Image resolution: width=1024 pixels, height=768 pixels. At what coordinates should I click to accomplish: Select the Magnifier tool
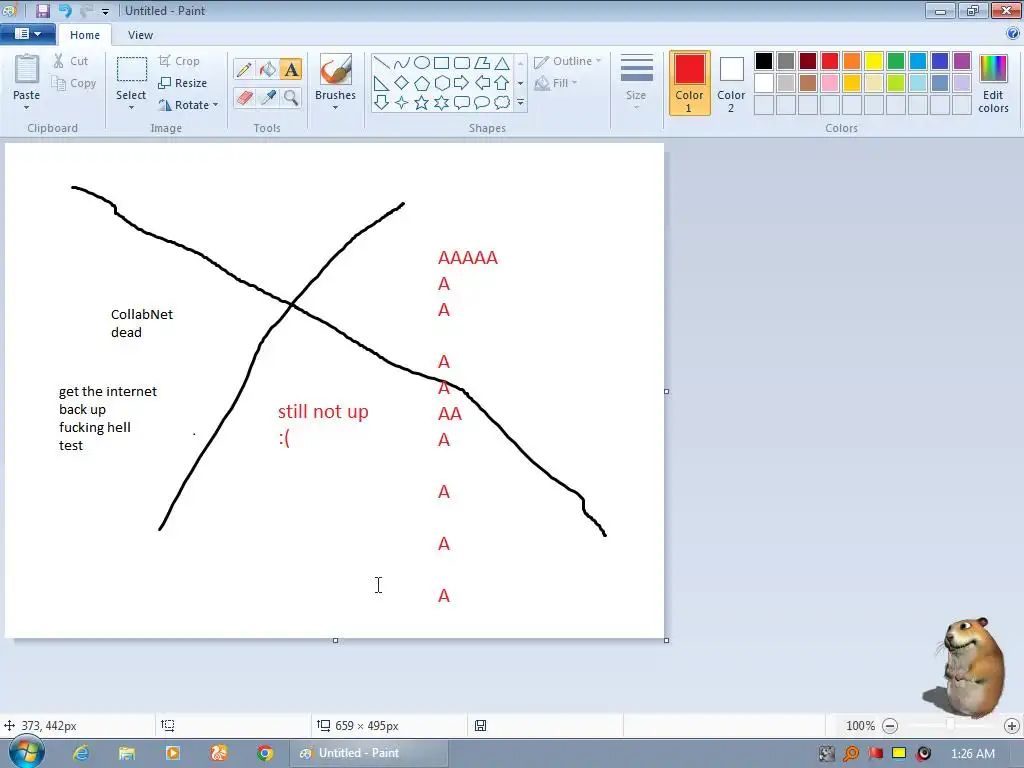tap(291, 98)
